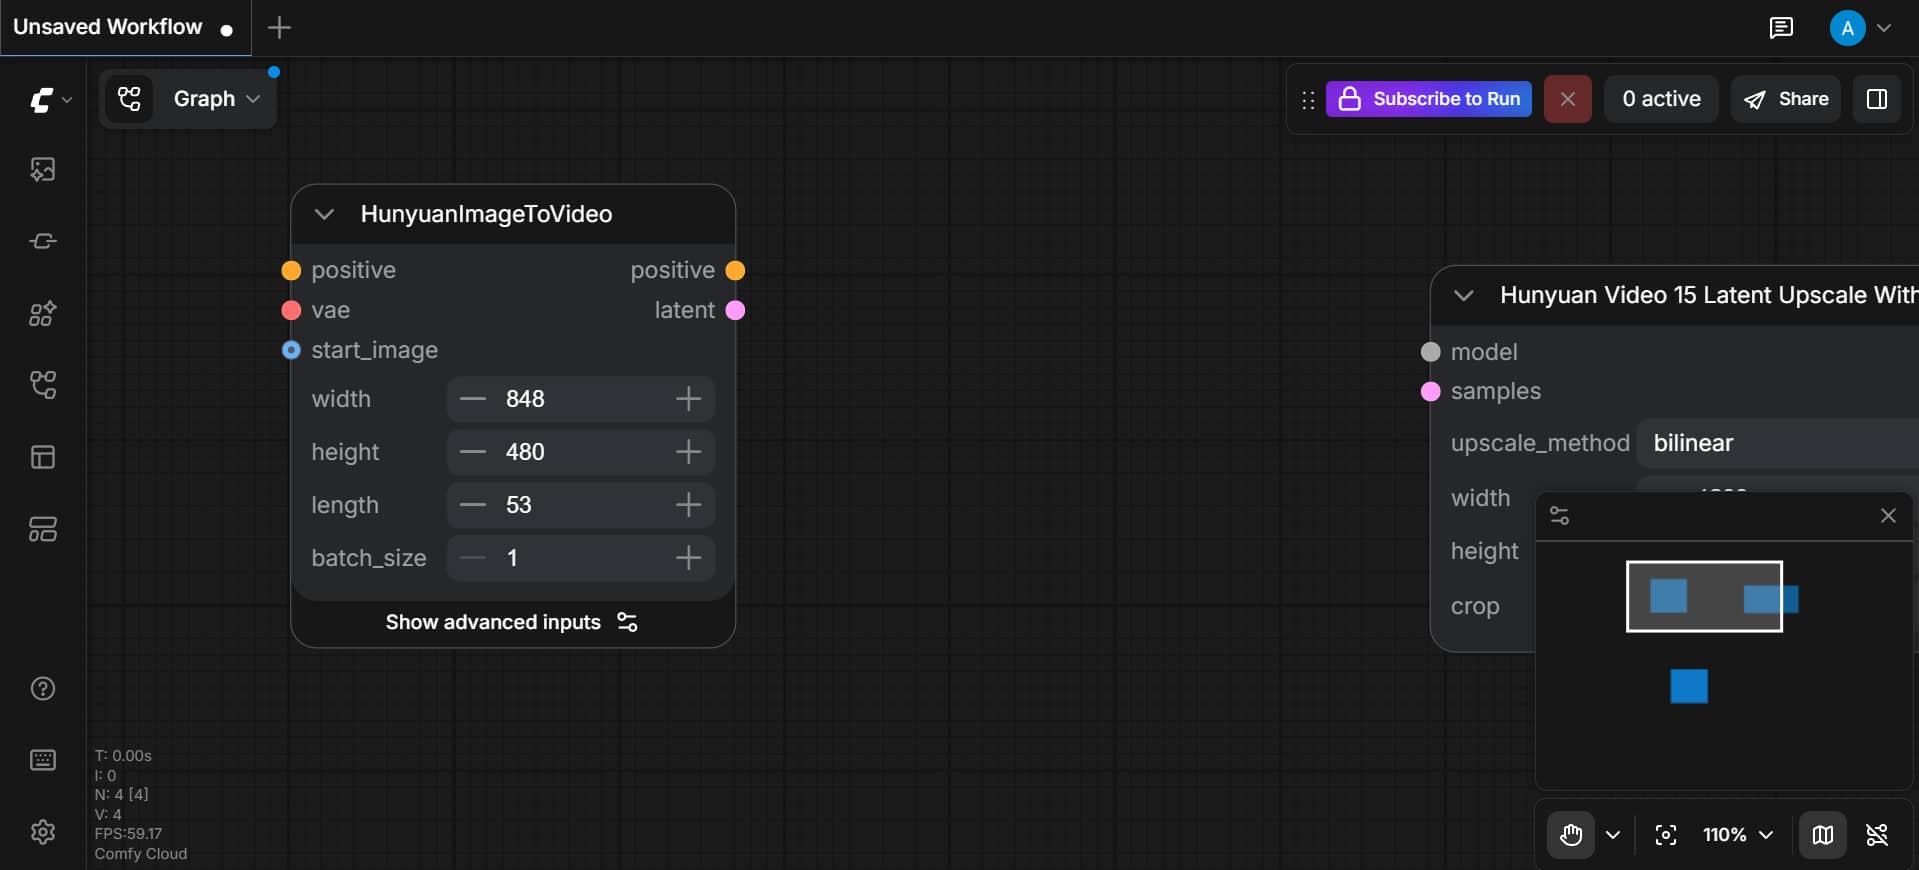Viewport: 1919px width, 870px height.
Task: Increase the height value of 480
Action: pos(688,452)
